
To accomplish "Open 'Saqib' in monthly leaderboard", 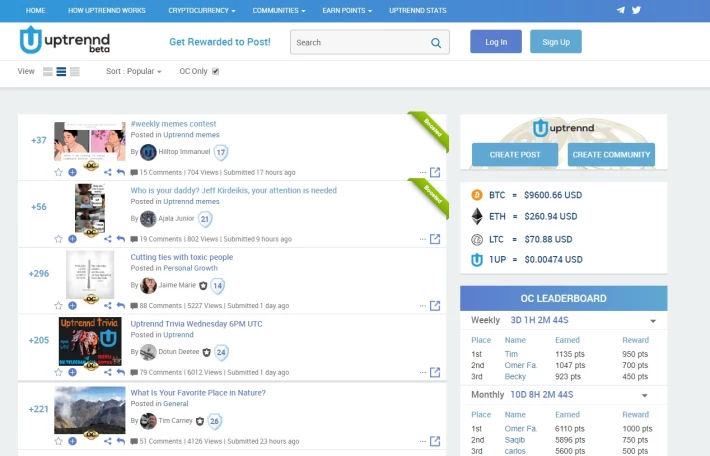I will pos(514,440).
